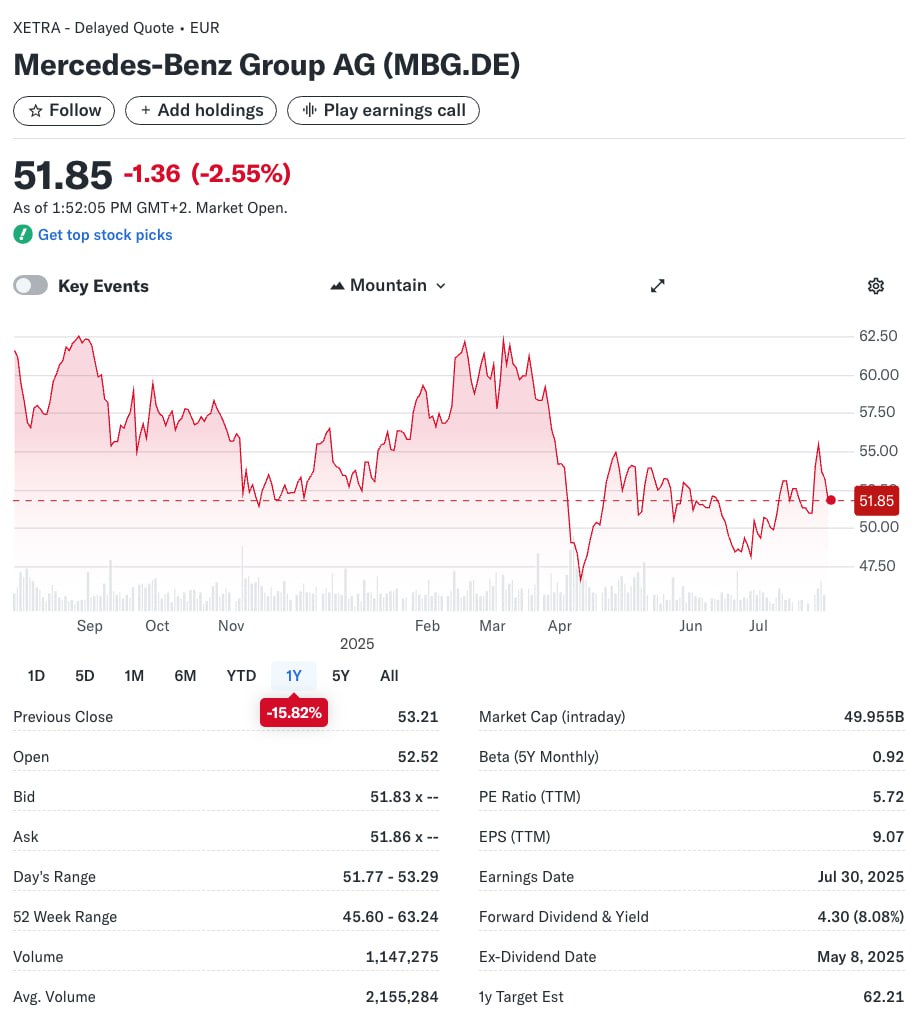Image resolution: width=923 pixels, height=1027 pixels.
Task: Click the 51.85 current price marker on chart
Action: (876, 501)
